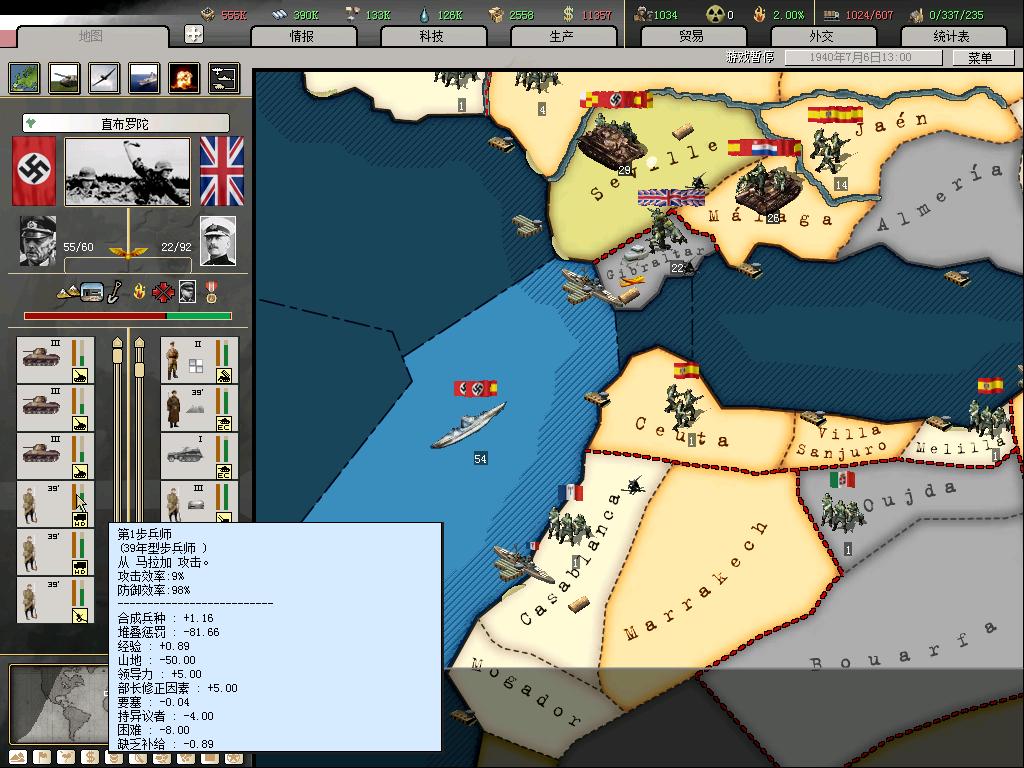1024x768 pixels.
Task: Select the Europe map view icon
Action: [x=24, y=78]
